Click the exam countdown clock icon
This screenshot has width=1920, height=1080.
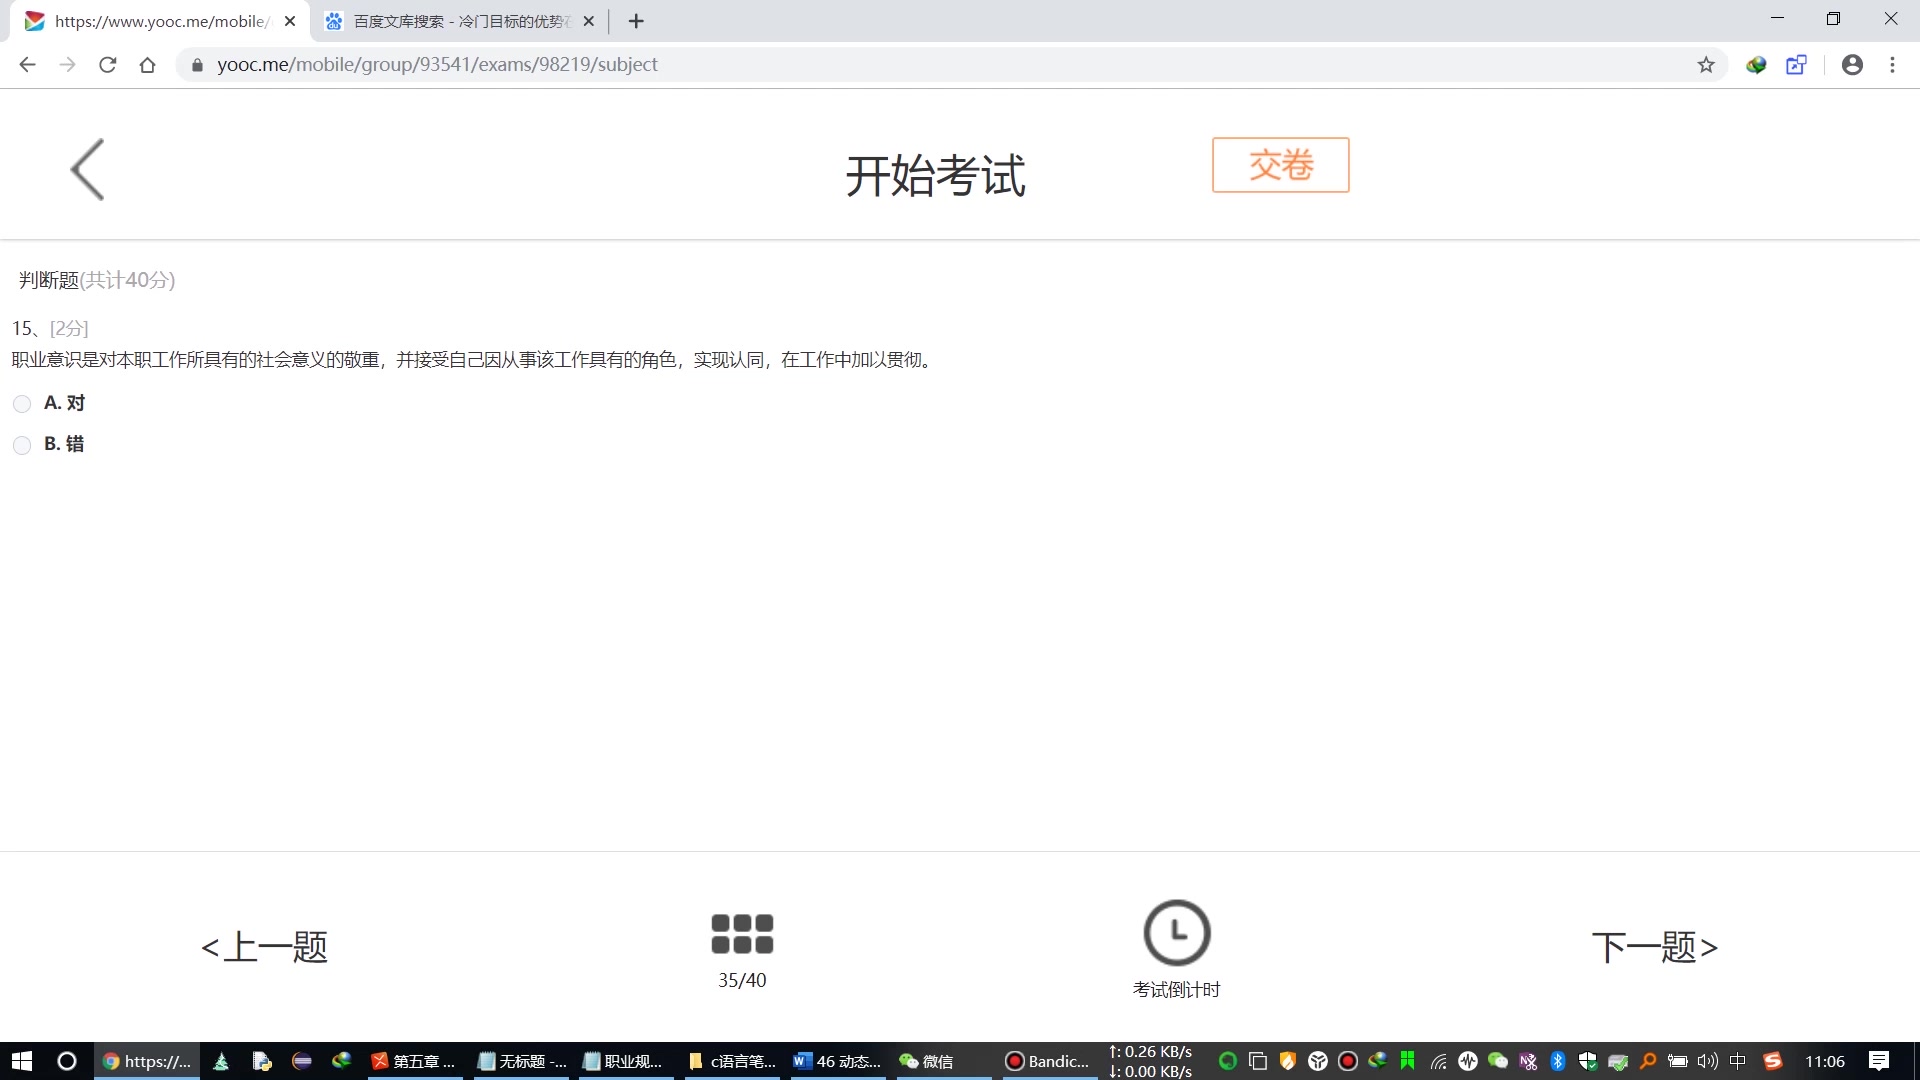click(1177, 933)
